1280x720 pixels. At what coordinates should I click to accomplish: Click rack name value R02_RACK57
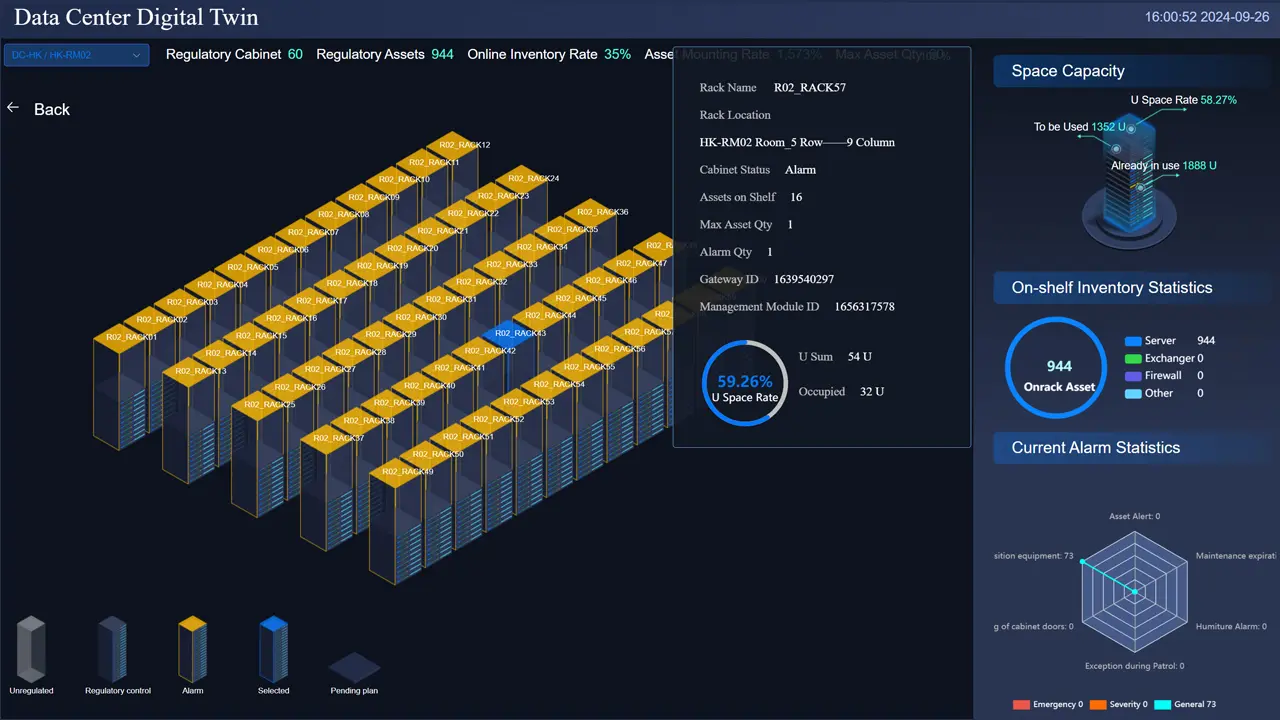(810, 88)
